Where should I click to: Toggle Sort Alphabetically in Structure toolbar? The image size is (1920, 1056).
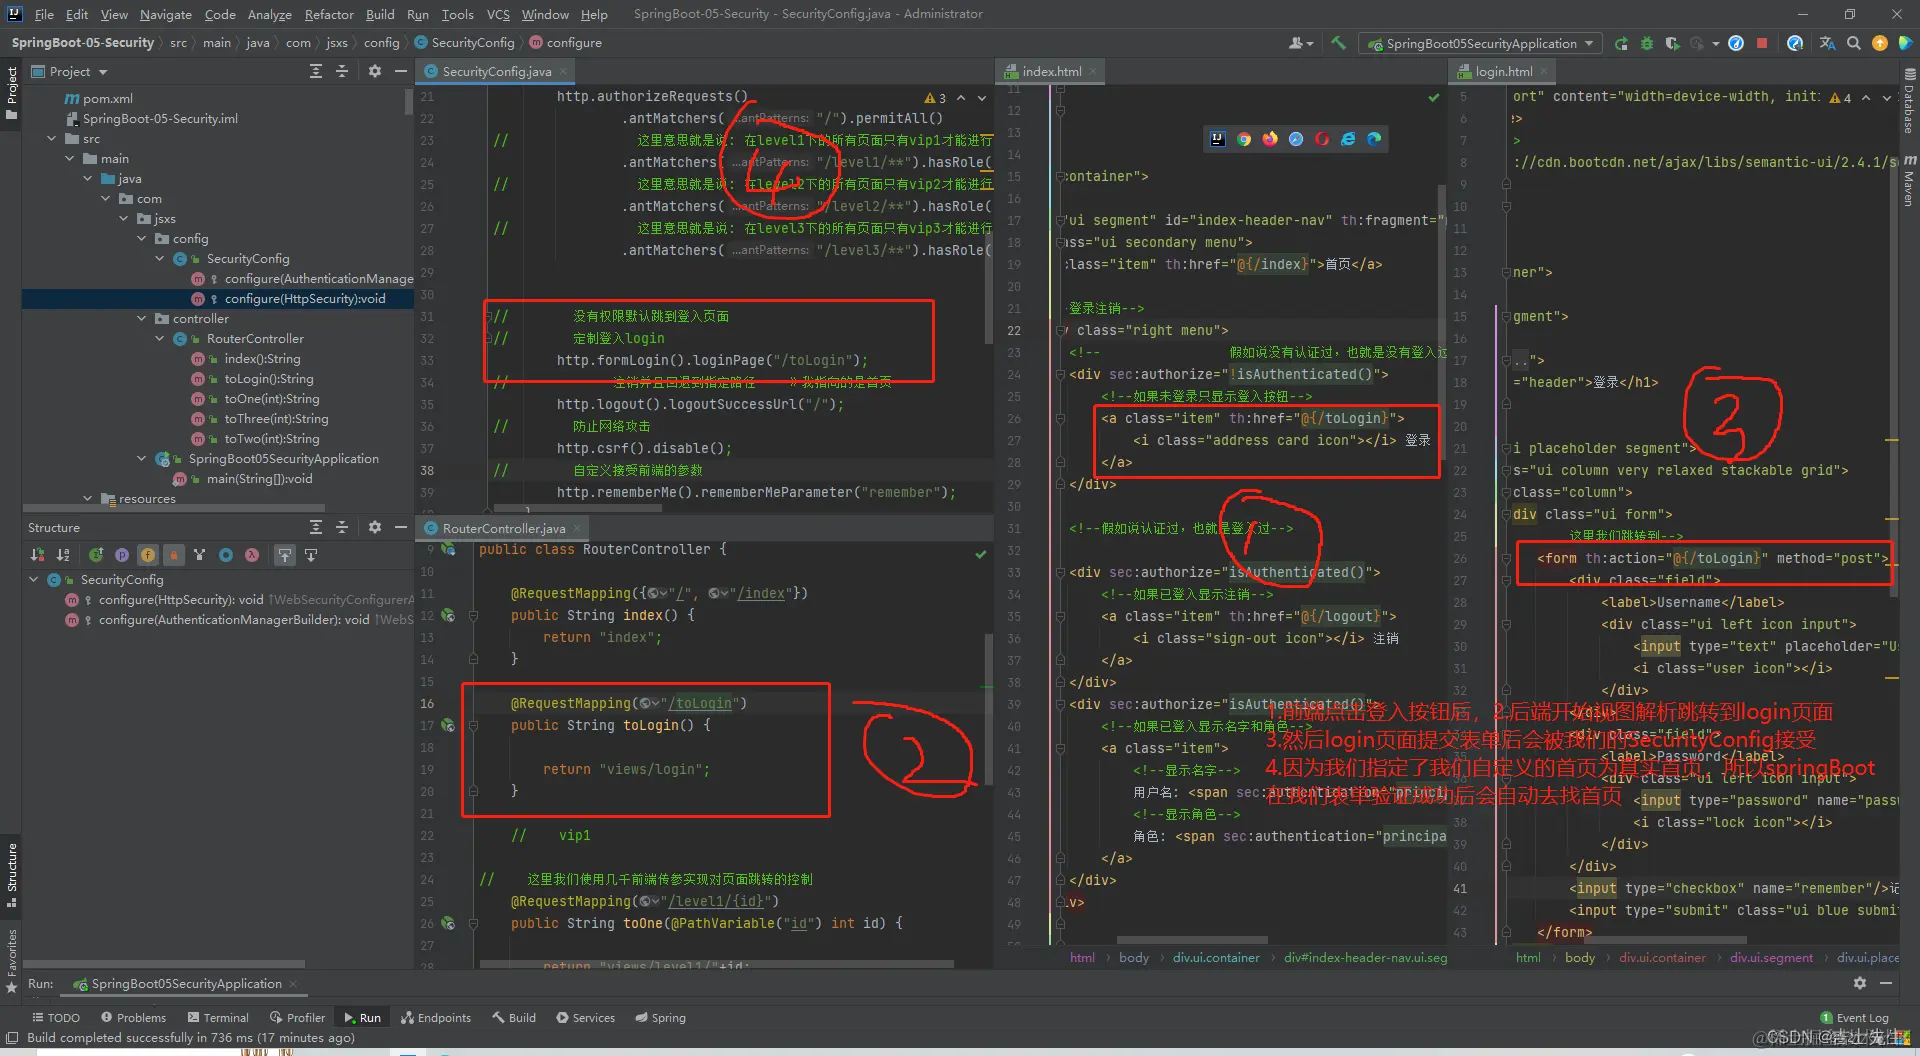point(63,555)
